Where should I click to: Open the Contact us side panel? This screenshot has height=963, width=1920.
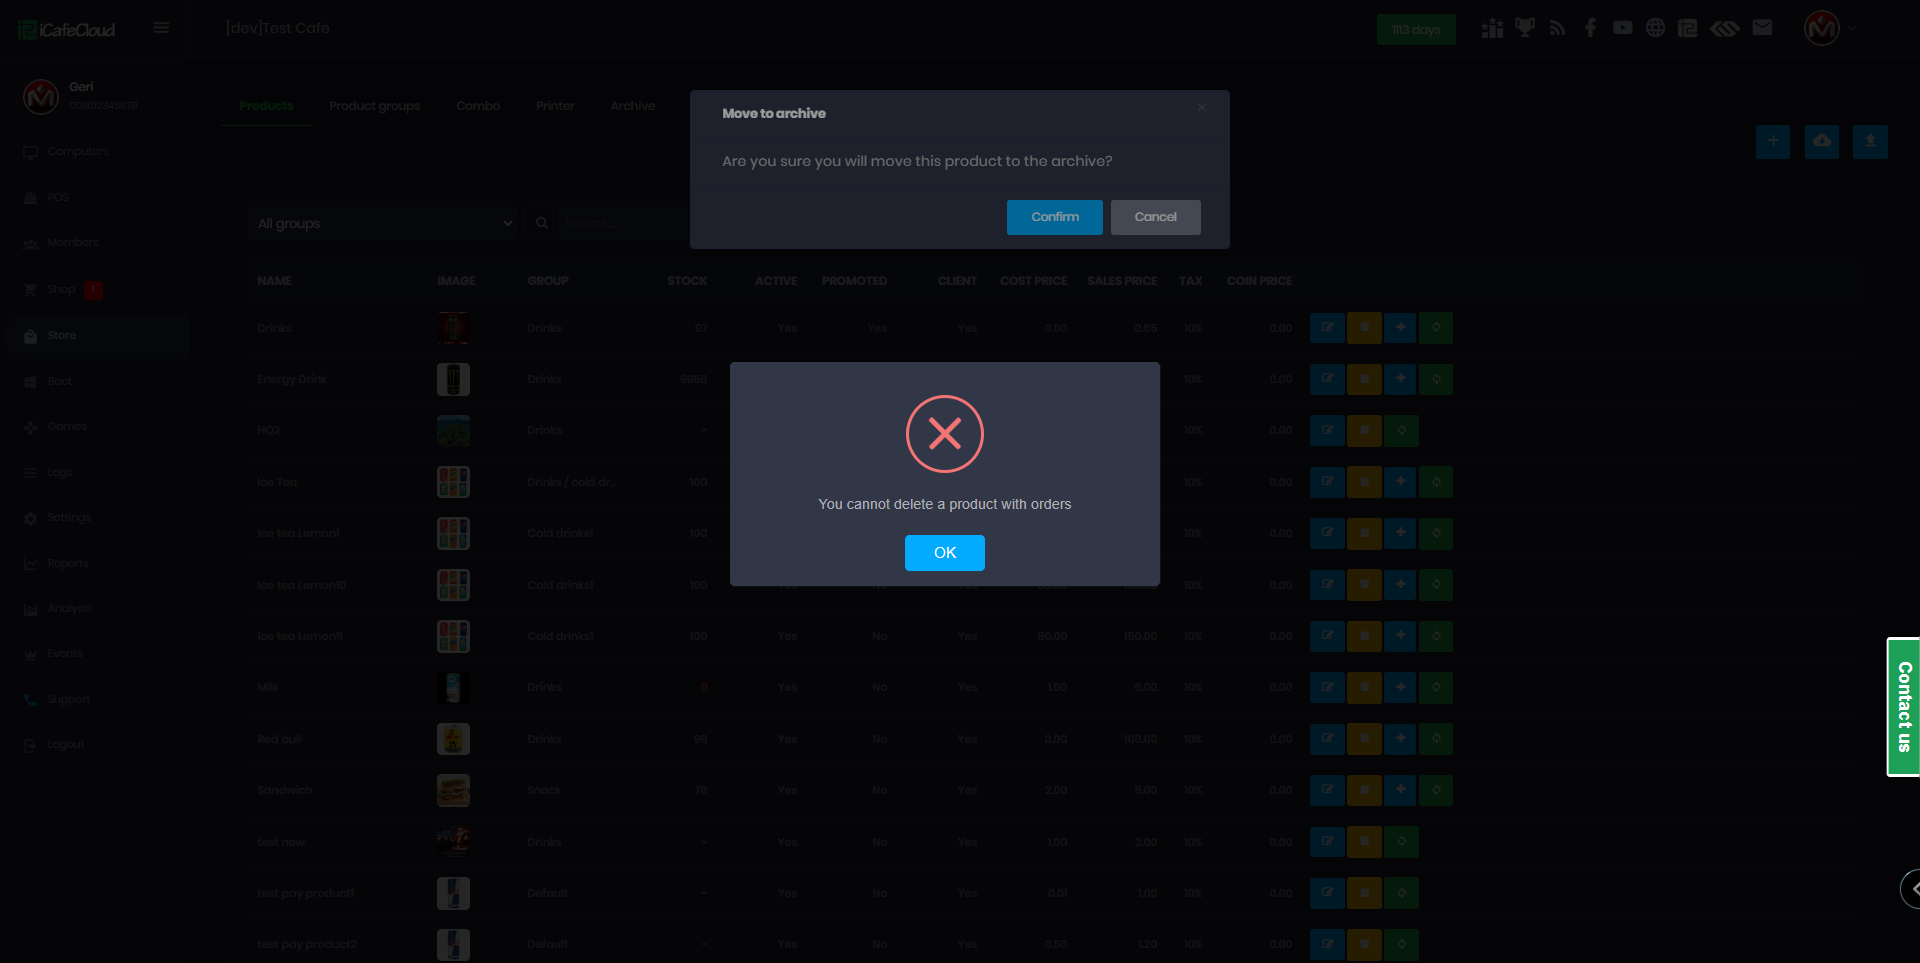click(x=1903, y=706)
